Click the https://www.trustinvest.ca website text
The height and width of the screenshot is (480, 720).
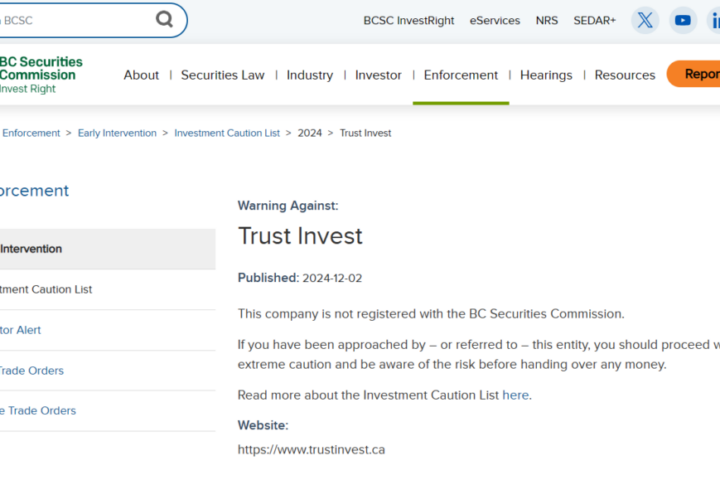pos(311,450)
